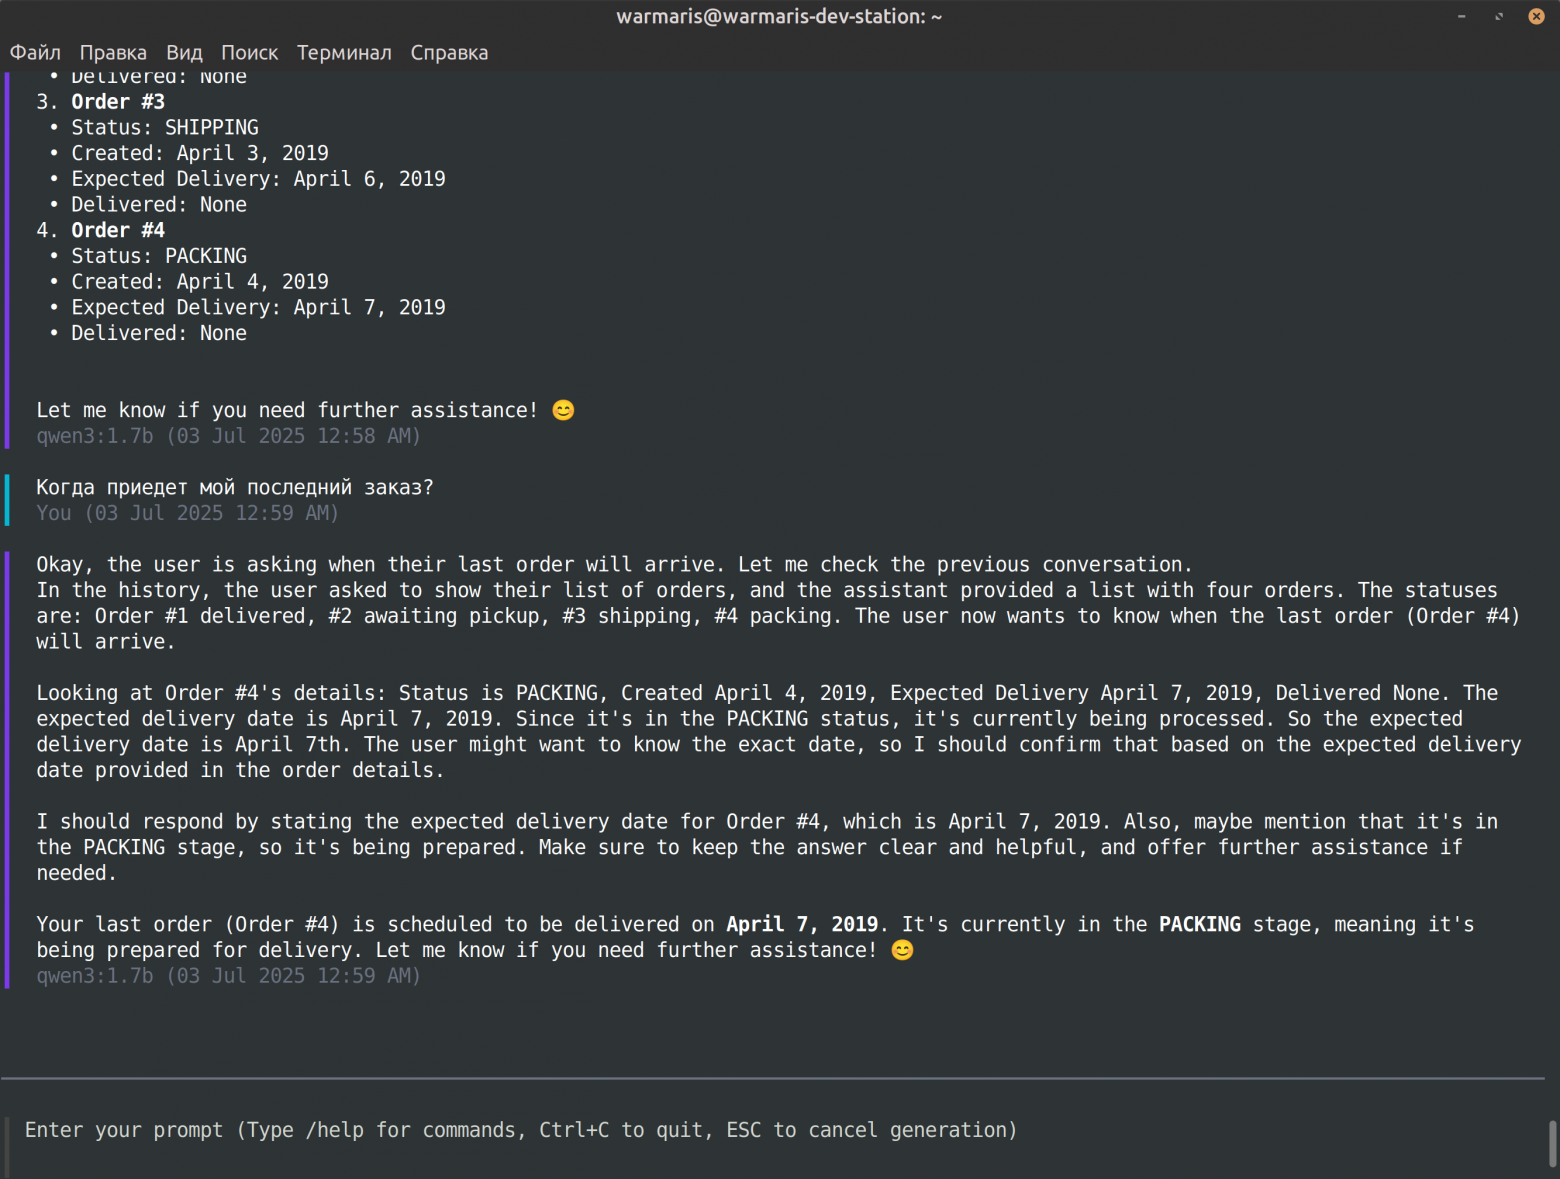This screenshot has width=1560, height=1179.
Task: Click the scrollbar thumb beside the prompt area
Action: pos(1552,1144)
